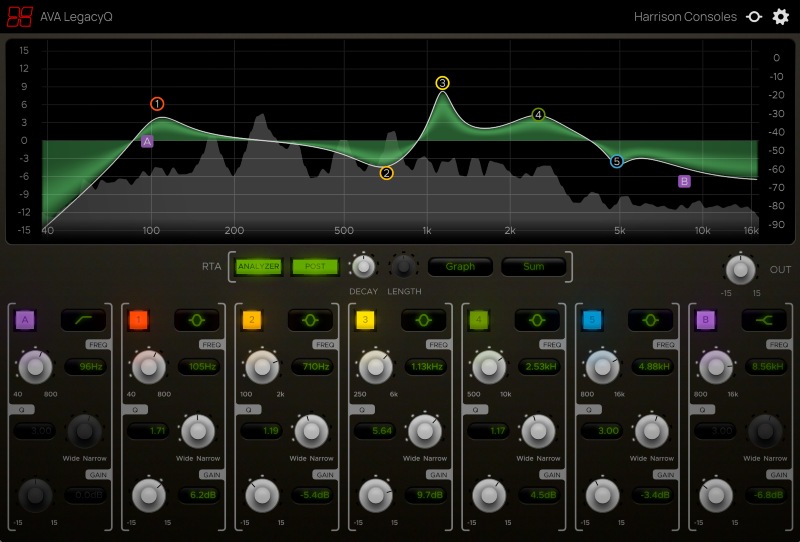
Task: Disable the orange band 1 enable button
Action: click(139, 320)
